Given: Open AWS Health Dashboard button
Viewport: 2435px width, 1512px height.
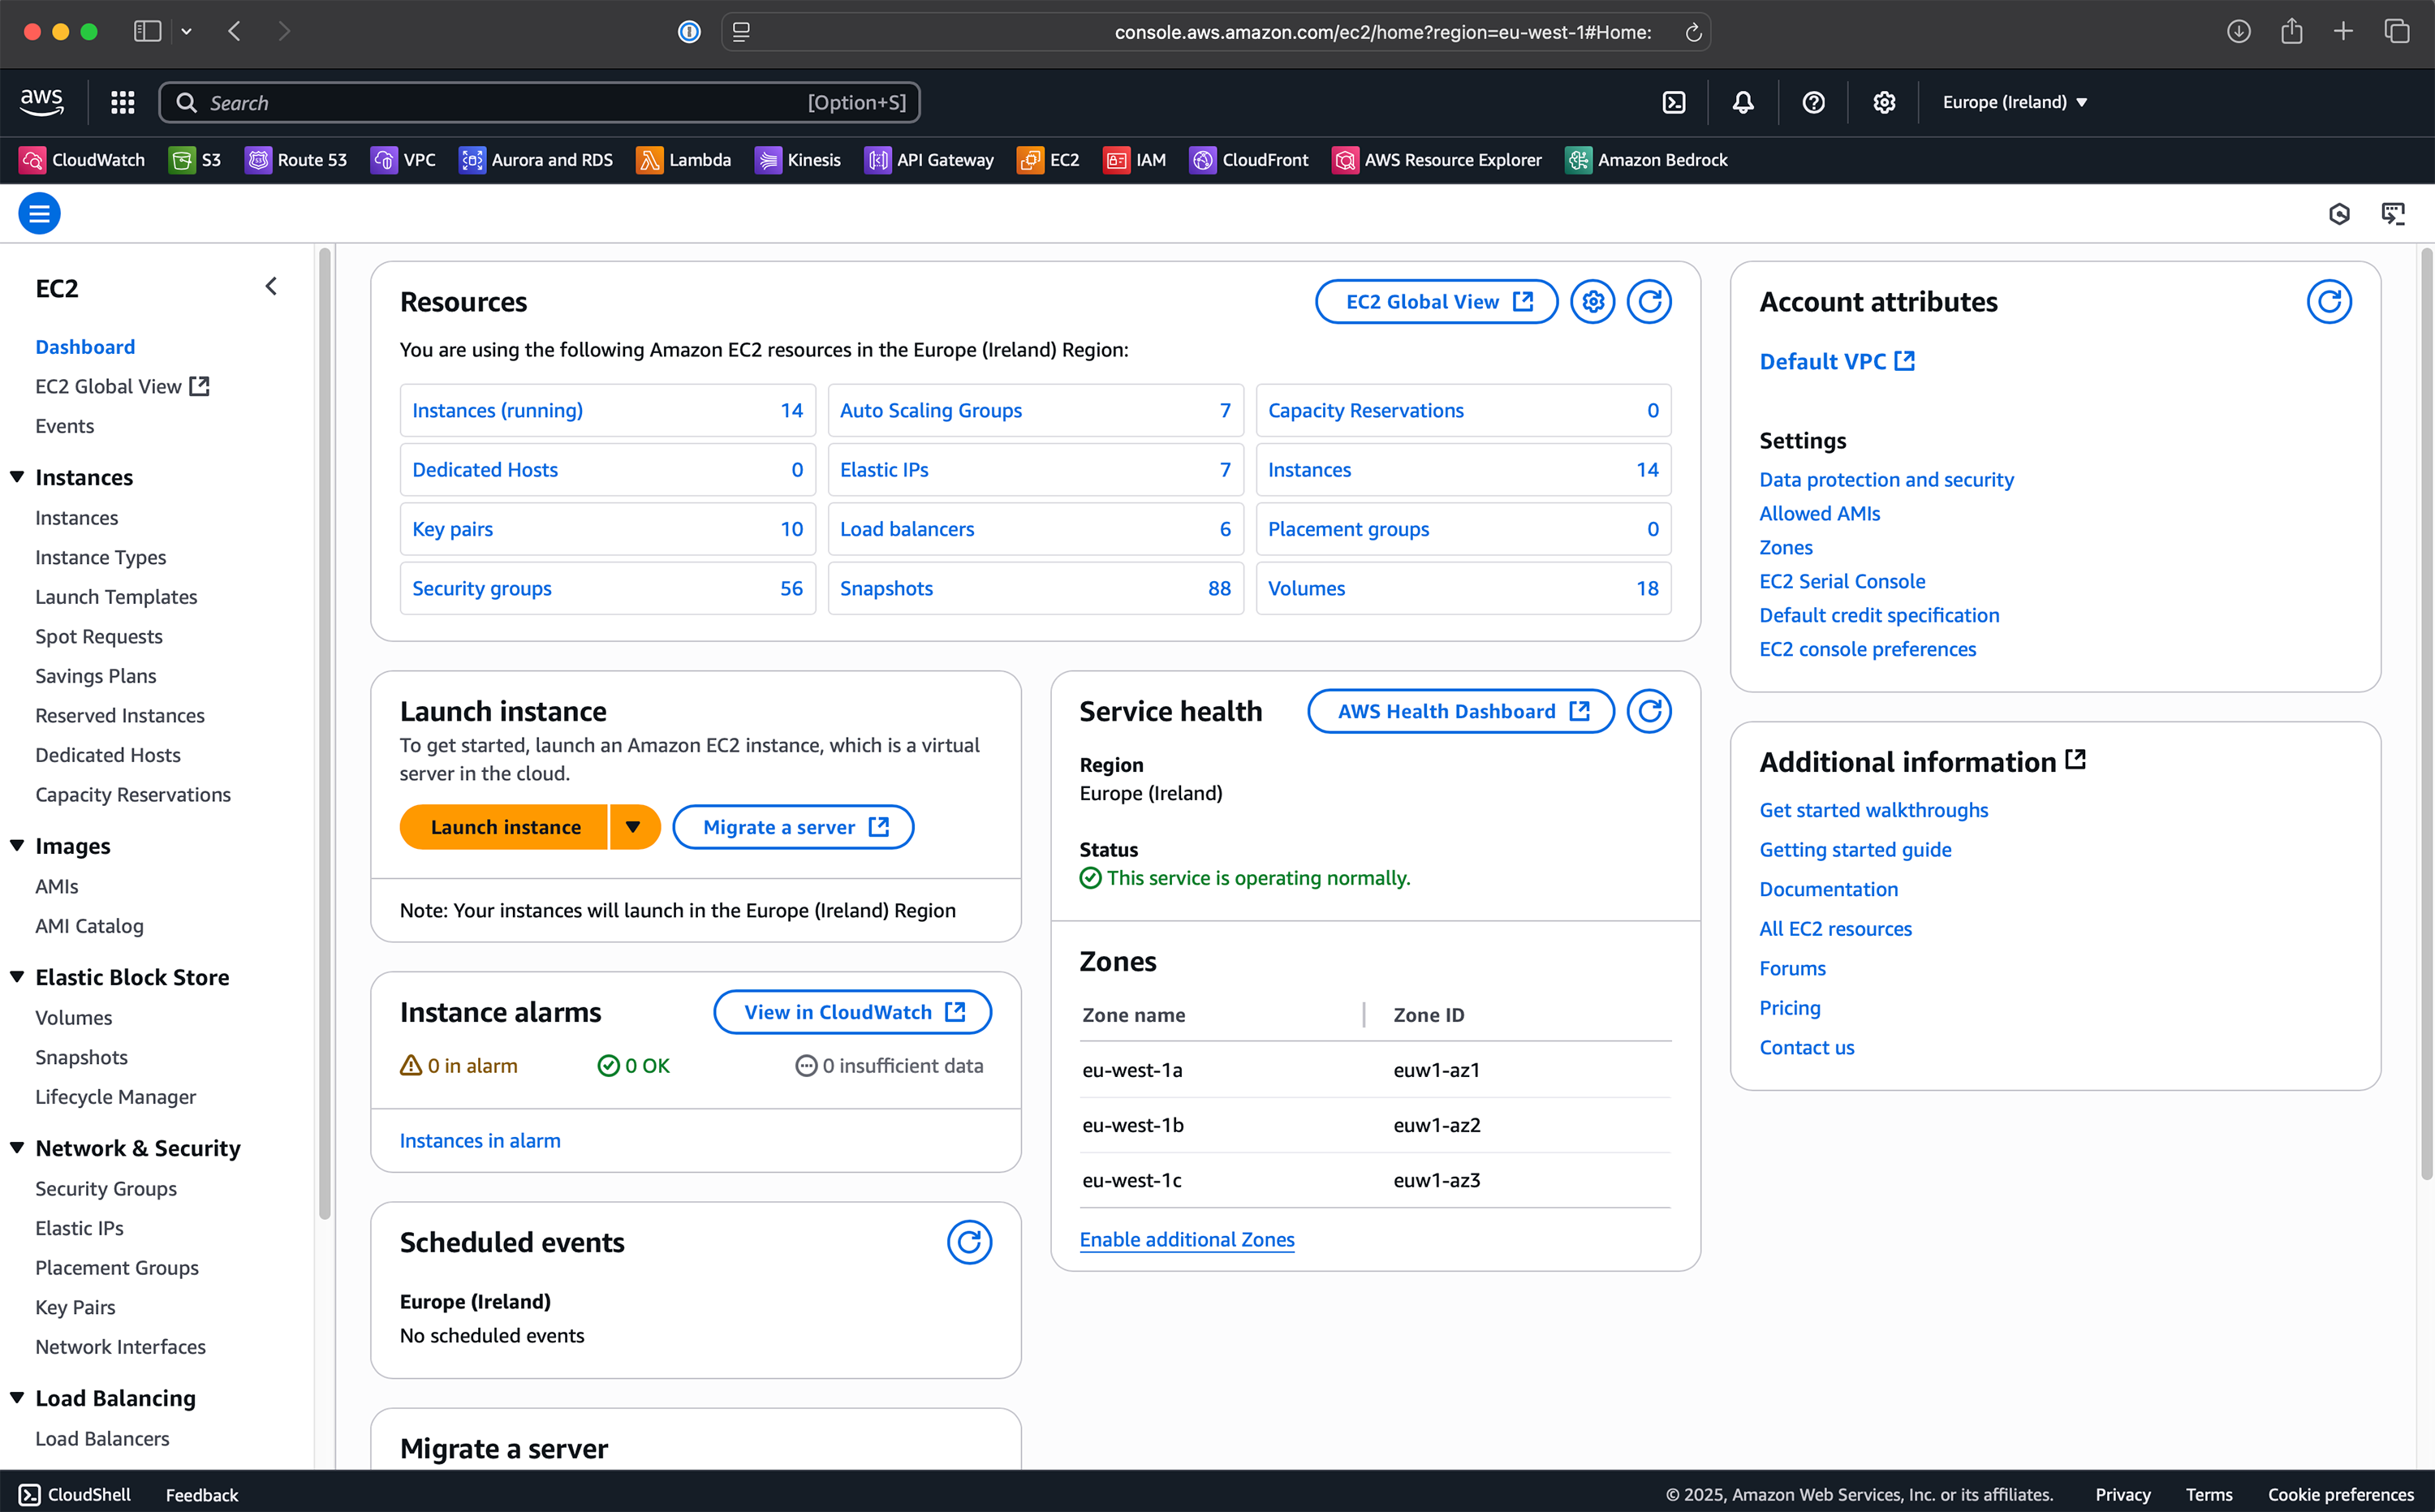Looking at the screenshot, I should click(x=1461, y=711).
